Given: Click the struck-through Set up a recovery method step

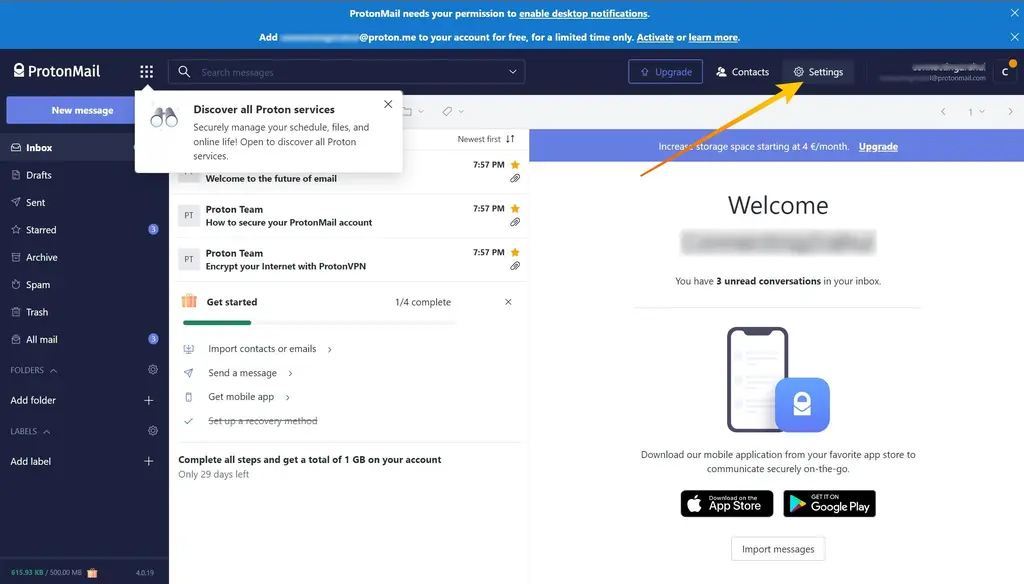Looking at the screenshot, I should [263, 421].
